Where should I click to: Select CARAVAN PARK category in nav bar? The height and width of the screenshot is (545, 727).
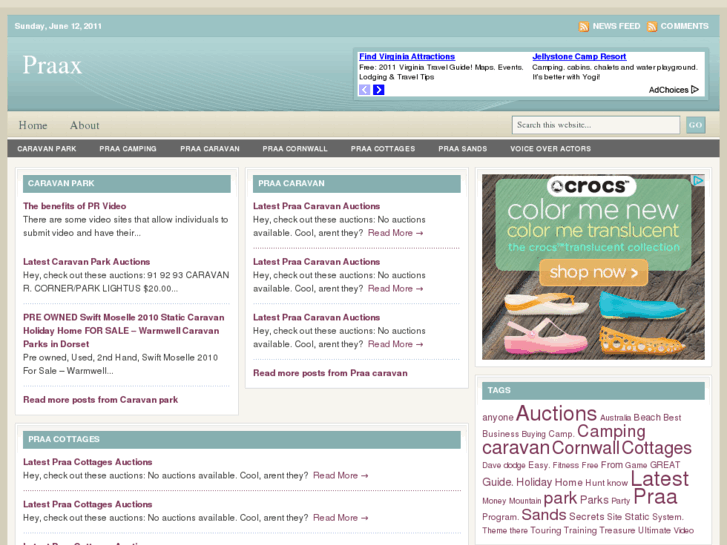point(47,149)
